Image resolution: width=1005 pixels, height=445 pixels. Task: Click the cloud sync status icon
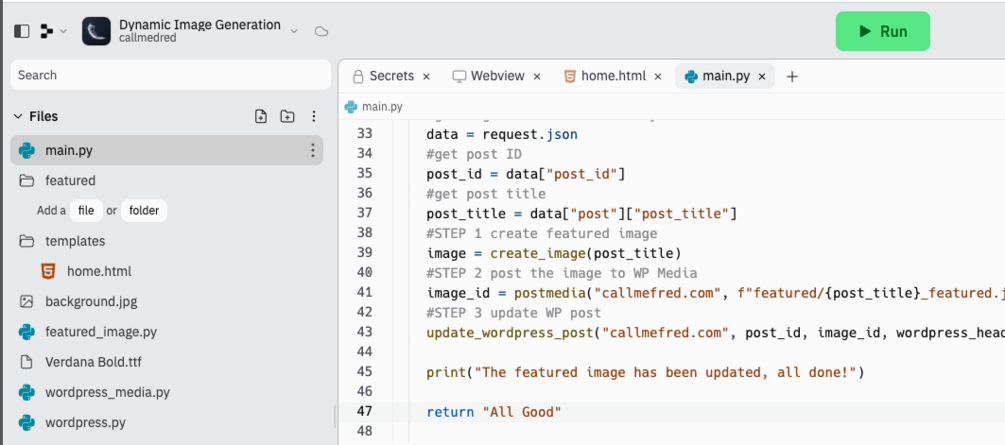321,31
